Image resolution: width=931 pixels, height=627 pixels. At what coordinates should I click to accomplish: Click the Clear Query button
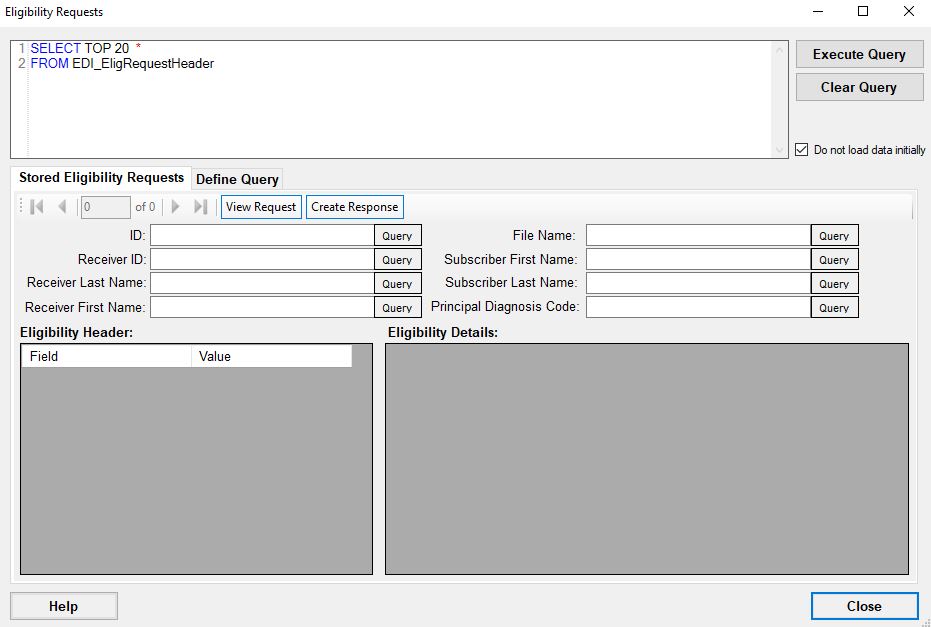(x=859, y=87)
